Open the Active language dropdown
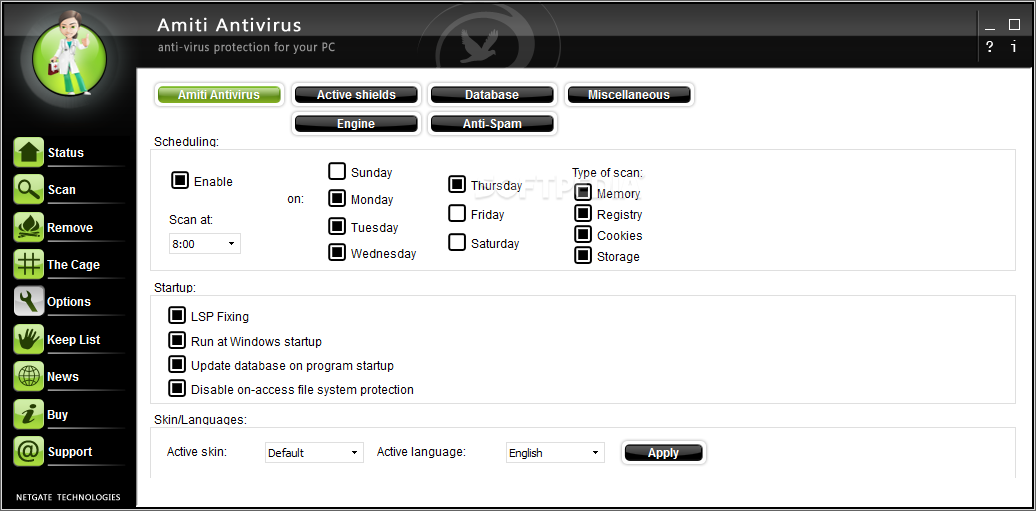1036x511 pixels. tap(555, 453)
